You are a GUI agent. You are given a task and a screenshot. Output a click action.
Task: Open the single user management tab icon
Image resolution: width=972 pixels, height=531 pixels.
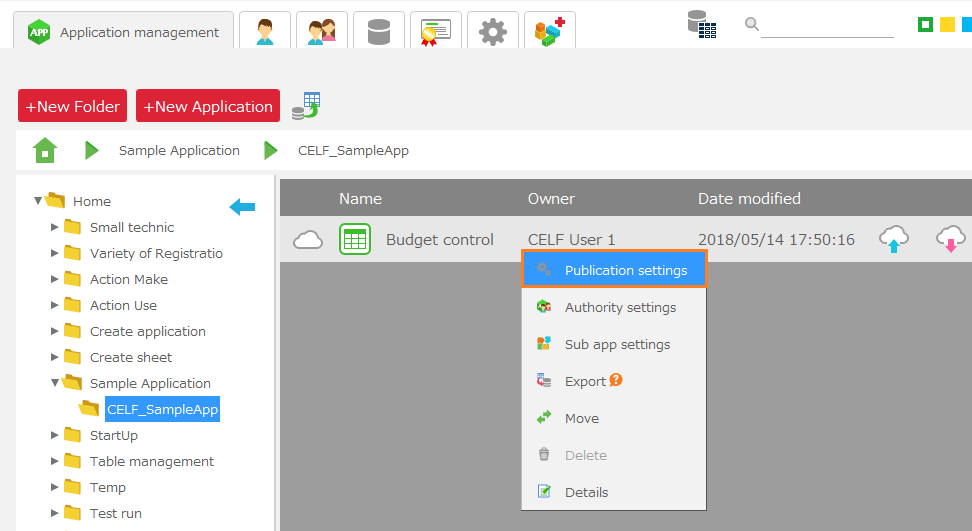(265, 31)
